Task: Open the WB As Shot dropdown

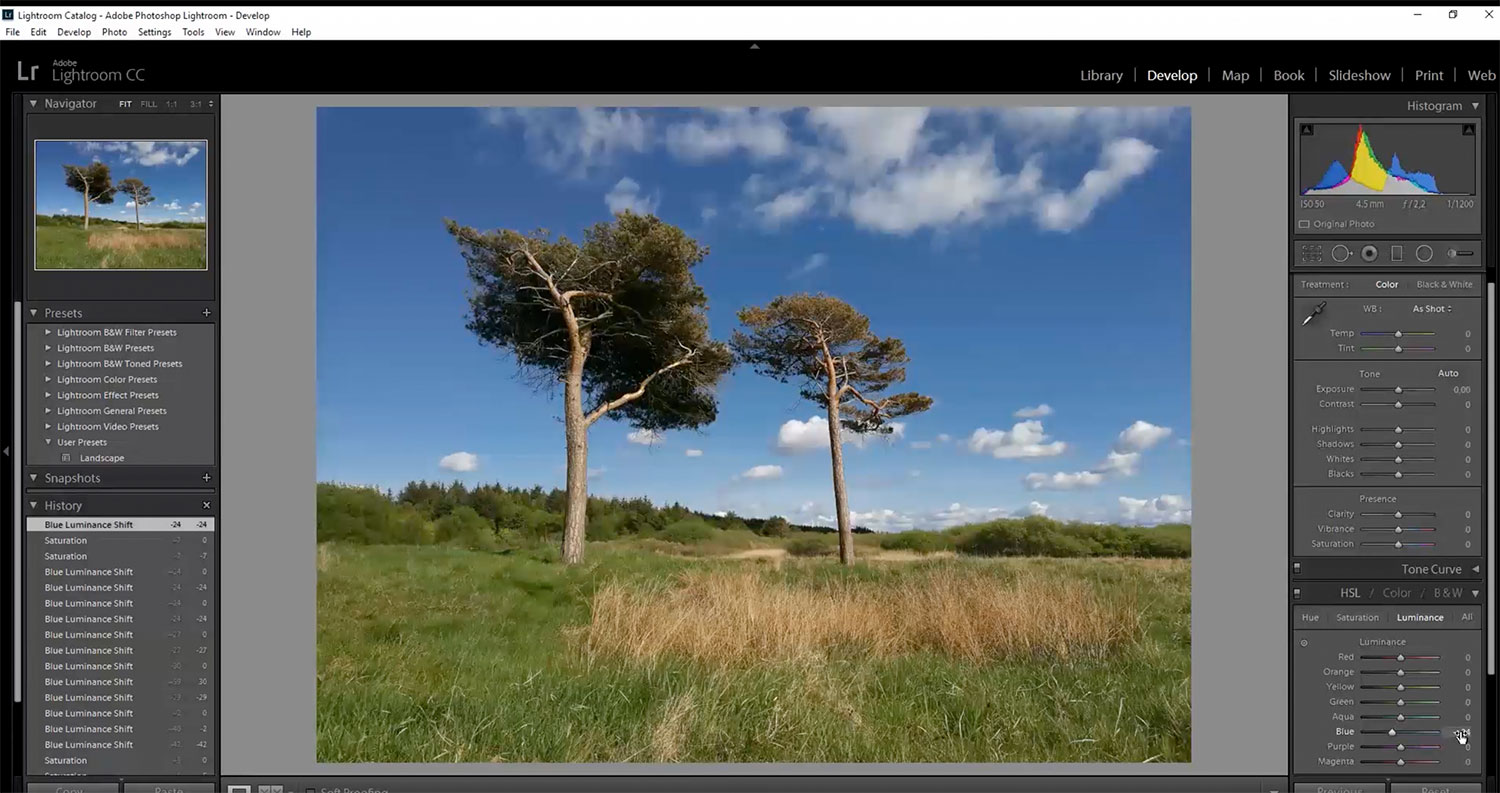Action: (1432, 309)
